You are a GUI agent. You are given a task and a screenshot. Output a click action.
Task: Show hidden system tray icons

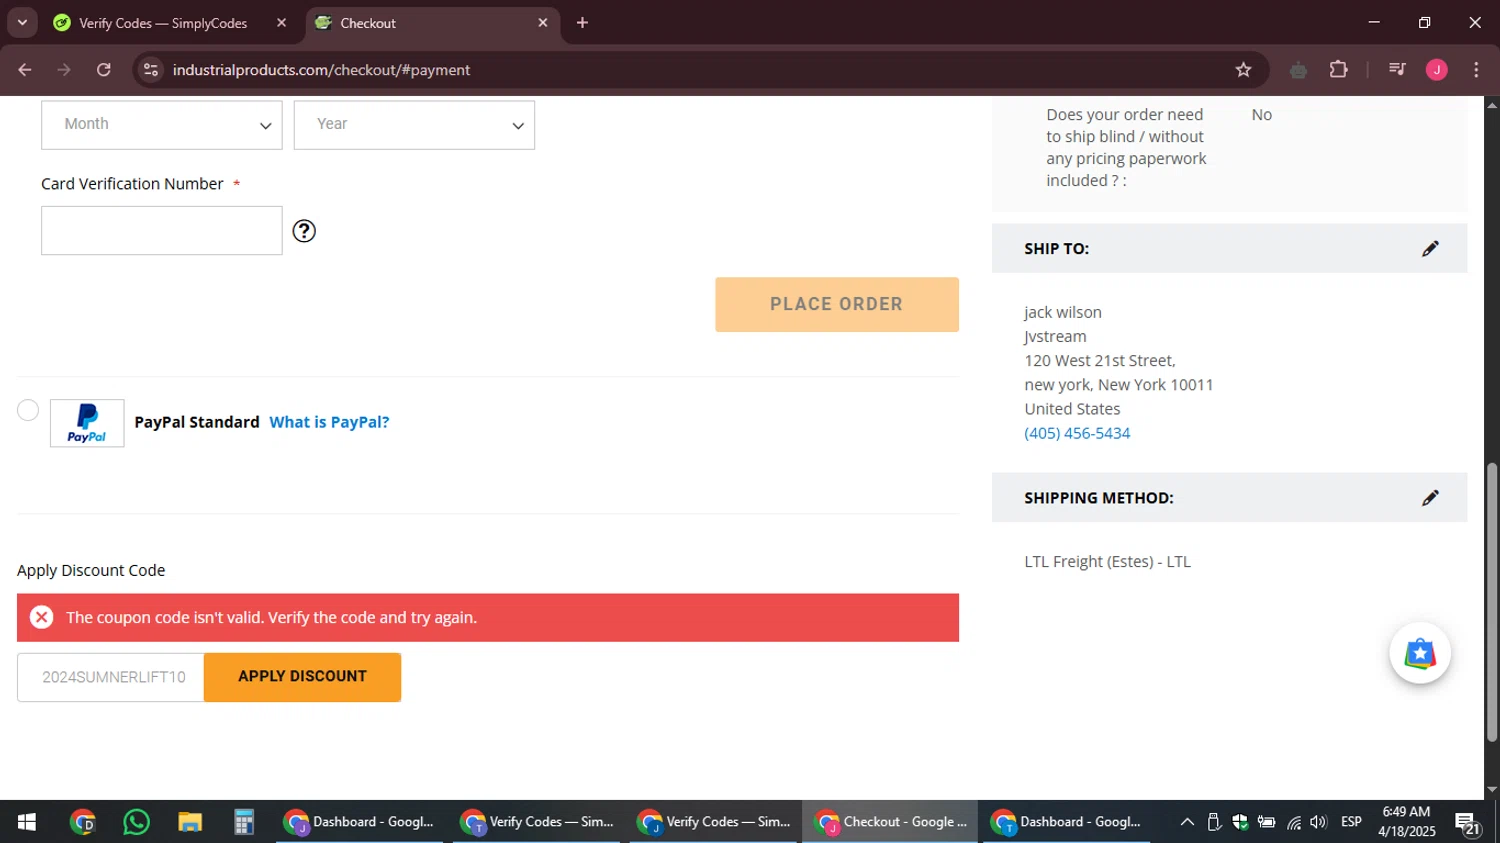coord(1187,822)
